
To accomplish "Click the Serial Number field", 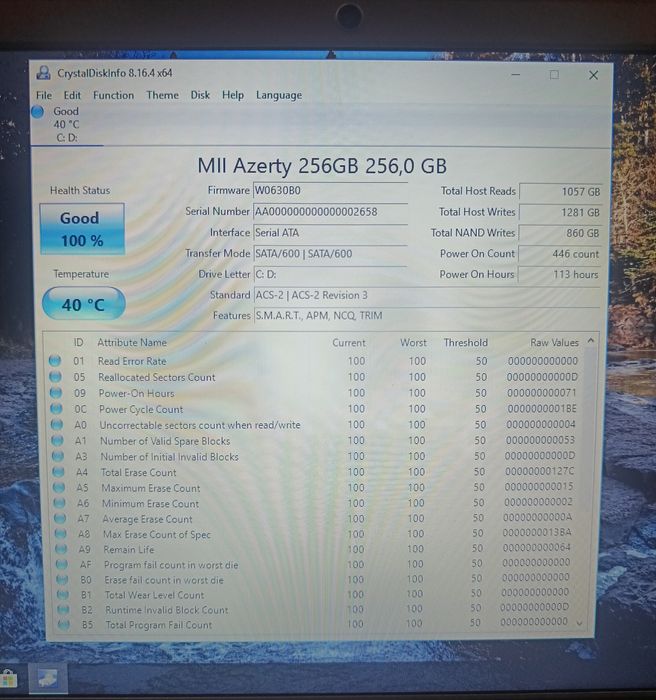I will [330, 212].
